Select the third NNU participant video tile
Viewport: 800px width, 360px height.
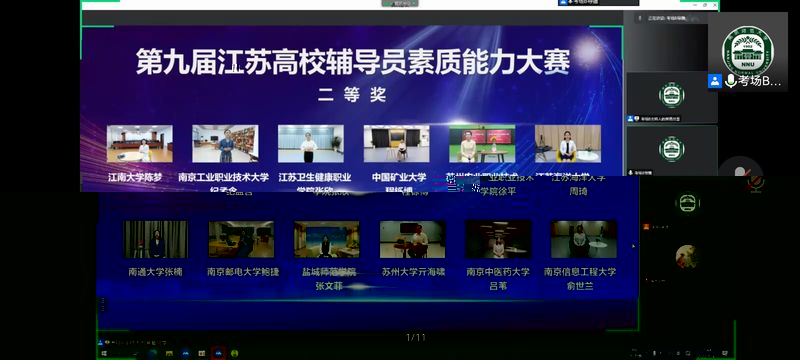point(671,150)
